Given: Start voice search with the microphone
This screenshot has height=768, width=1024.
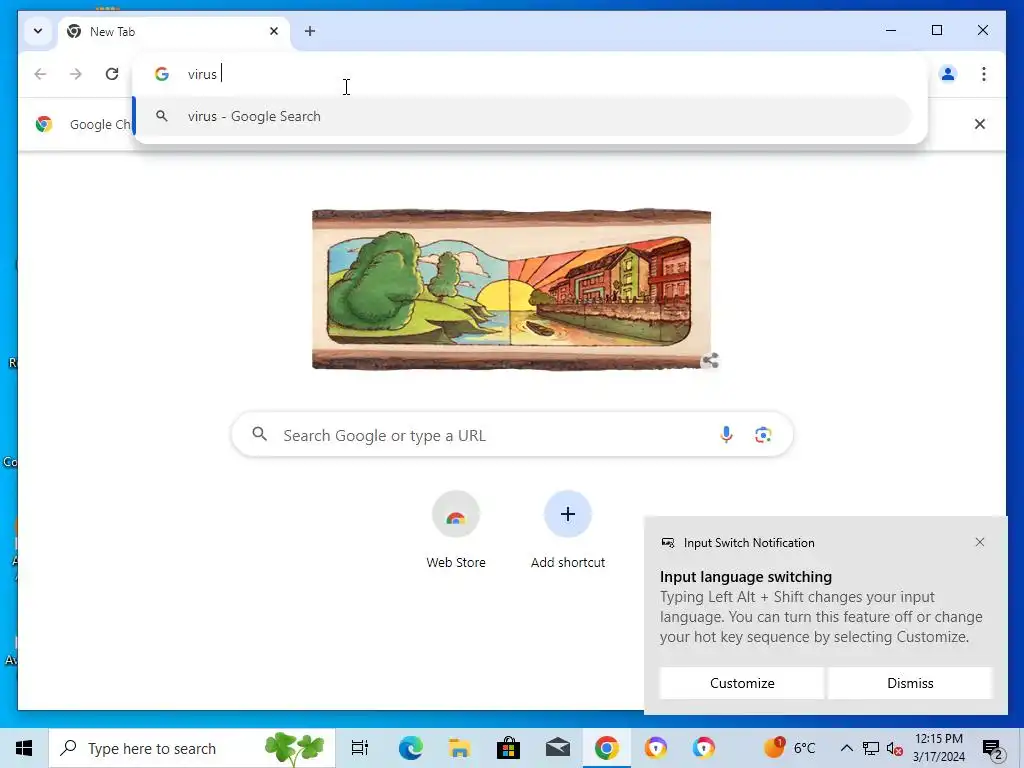Looking at the screenshot, I should click(726, 435).
